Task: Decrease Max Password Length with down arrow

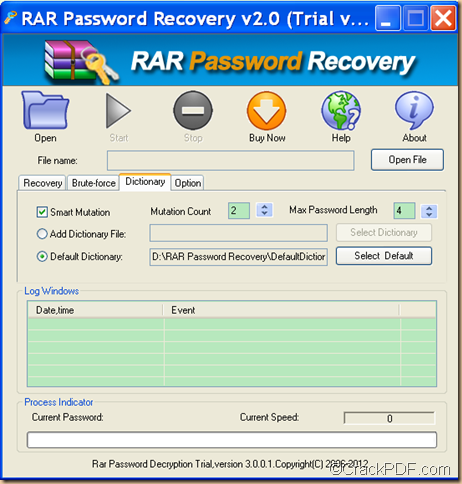Action: click(x=429, y=215)
